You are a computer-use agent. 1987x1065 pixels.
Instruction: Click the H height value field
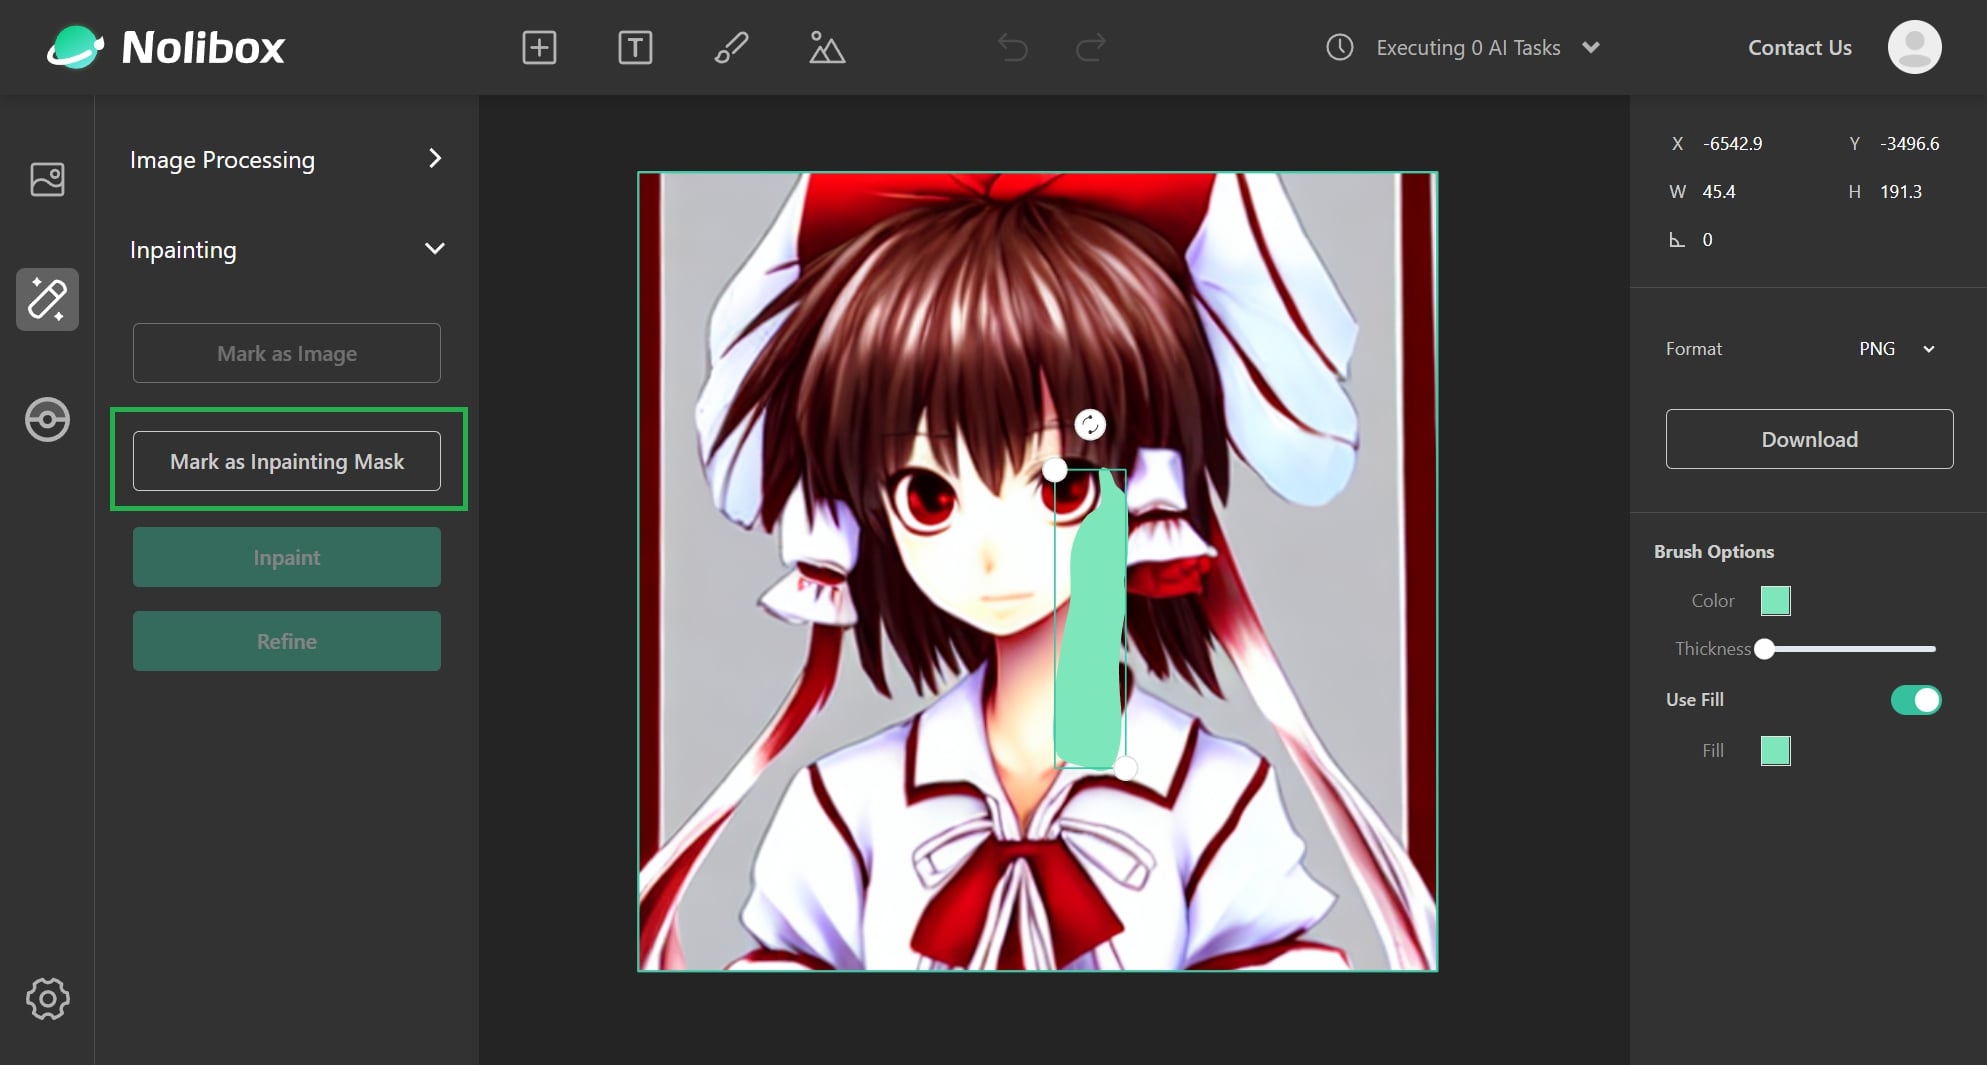(1901, 192)
